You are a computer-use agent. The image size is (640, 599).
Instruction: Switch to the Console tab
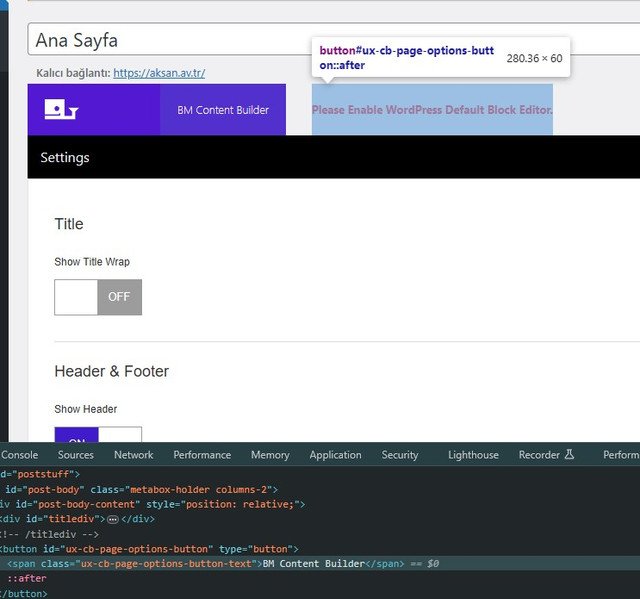(x=19, y=455)
